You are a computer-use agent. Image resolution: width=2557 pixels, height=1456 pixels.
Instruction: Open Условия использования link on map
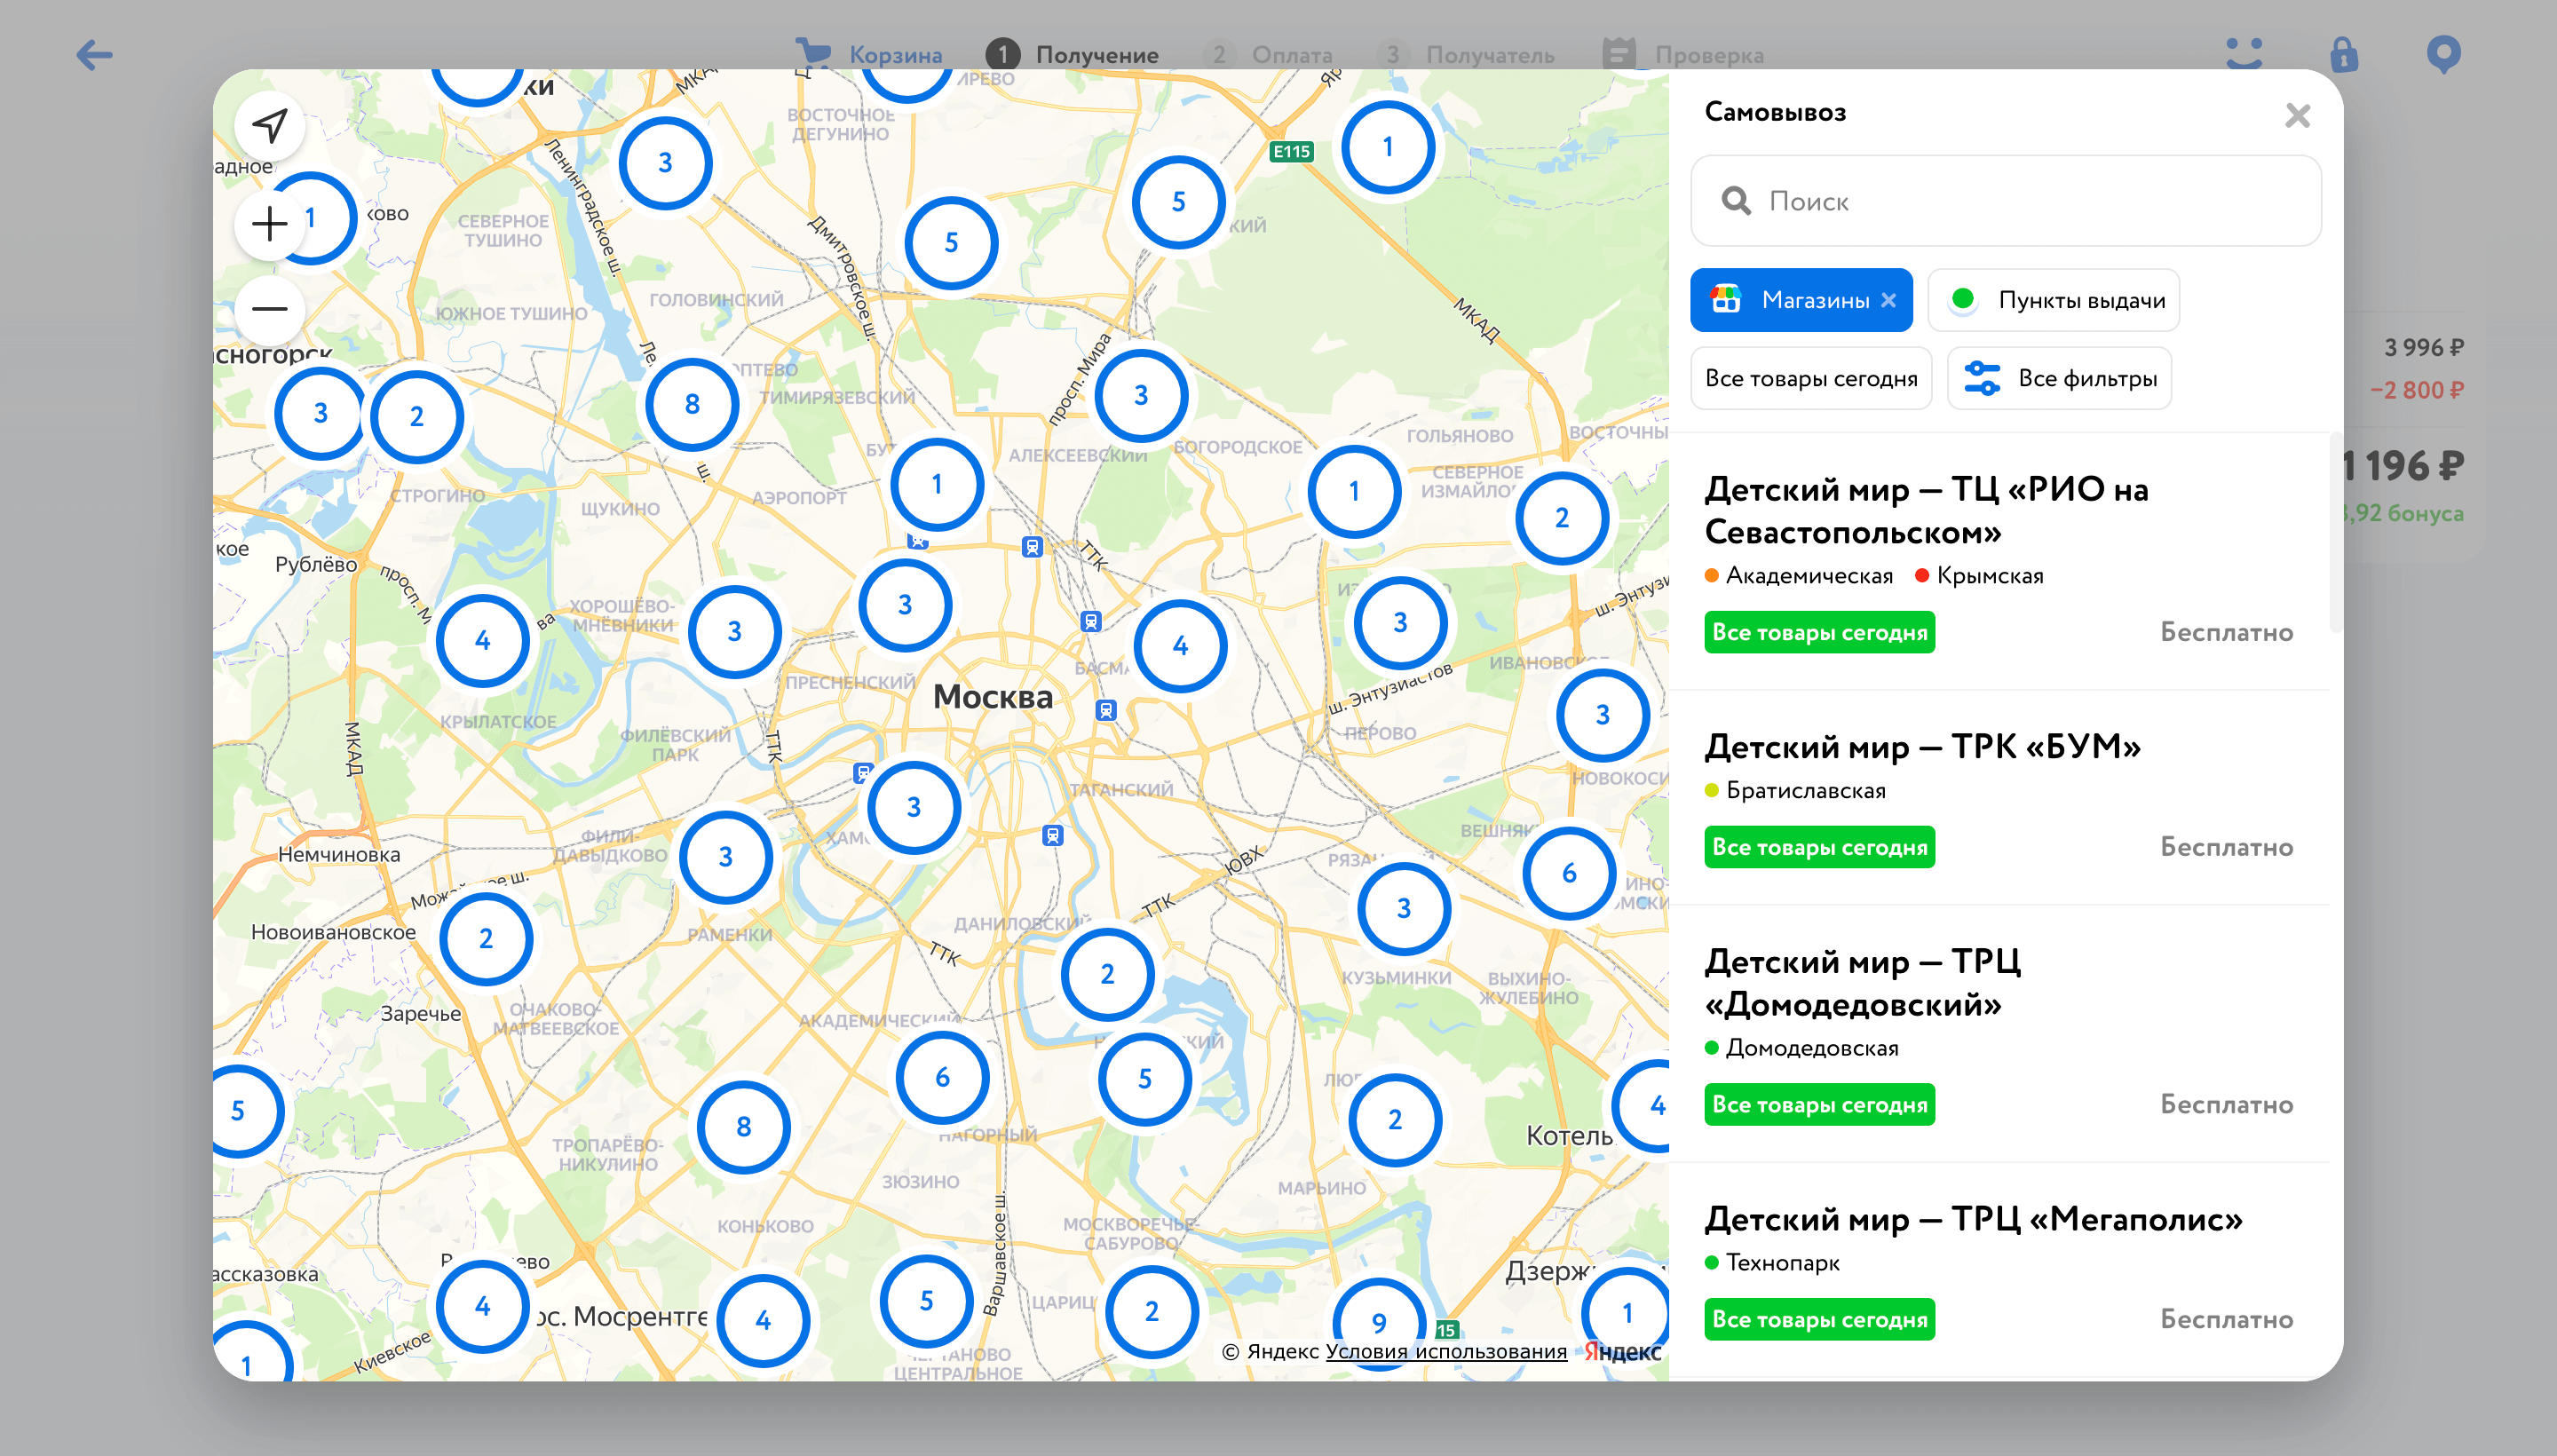[x=1445, y=1352]
